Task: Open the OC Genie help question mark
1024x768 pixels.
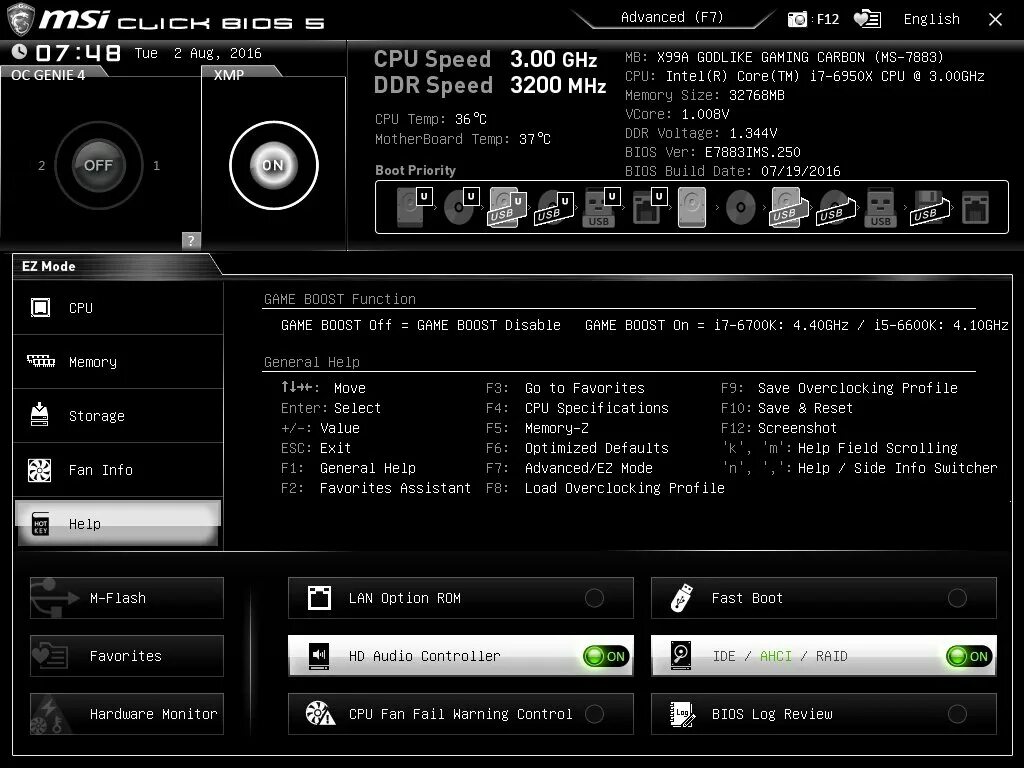Action: [x=191, y=240]
